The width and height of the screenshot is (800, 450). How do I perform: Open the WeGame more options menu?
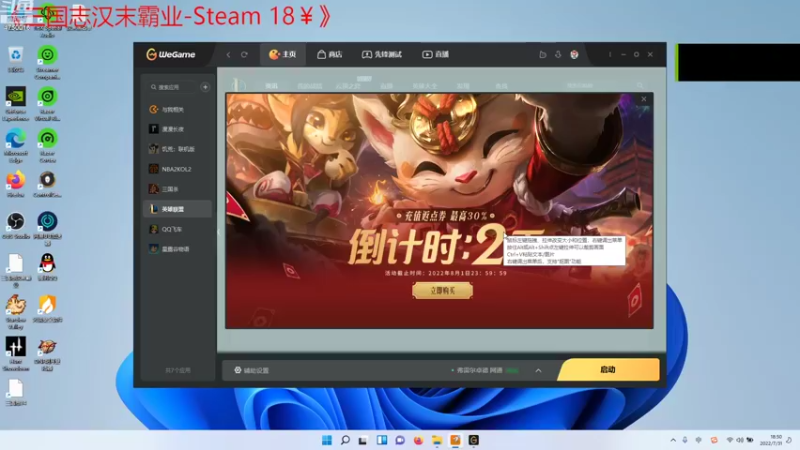pyautogui.click(x=610, y=55)
